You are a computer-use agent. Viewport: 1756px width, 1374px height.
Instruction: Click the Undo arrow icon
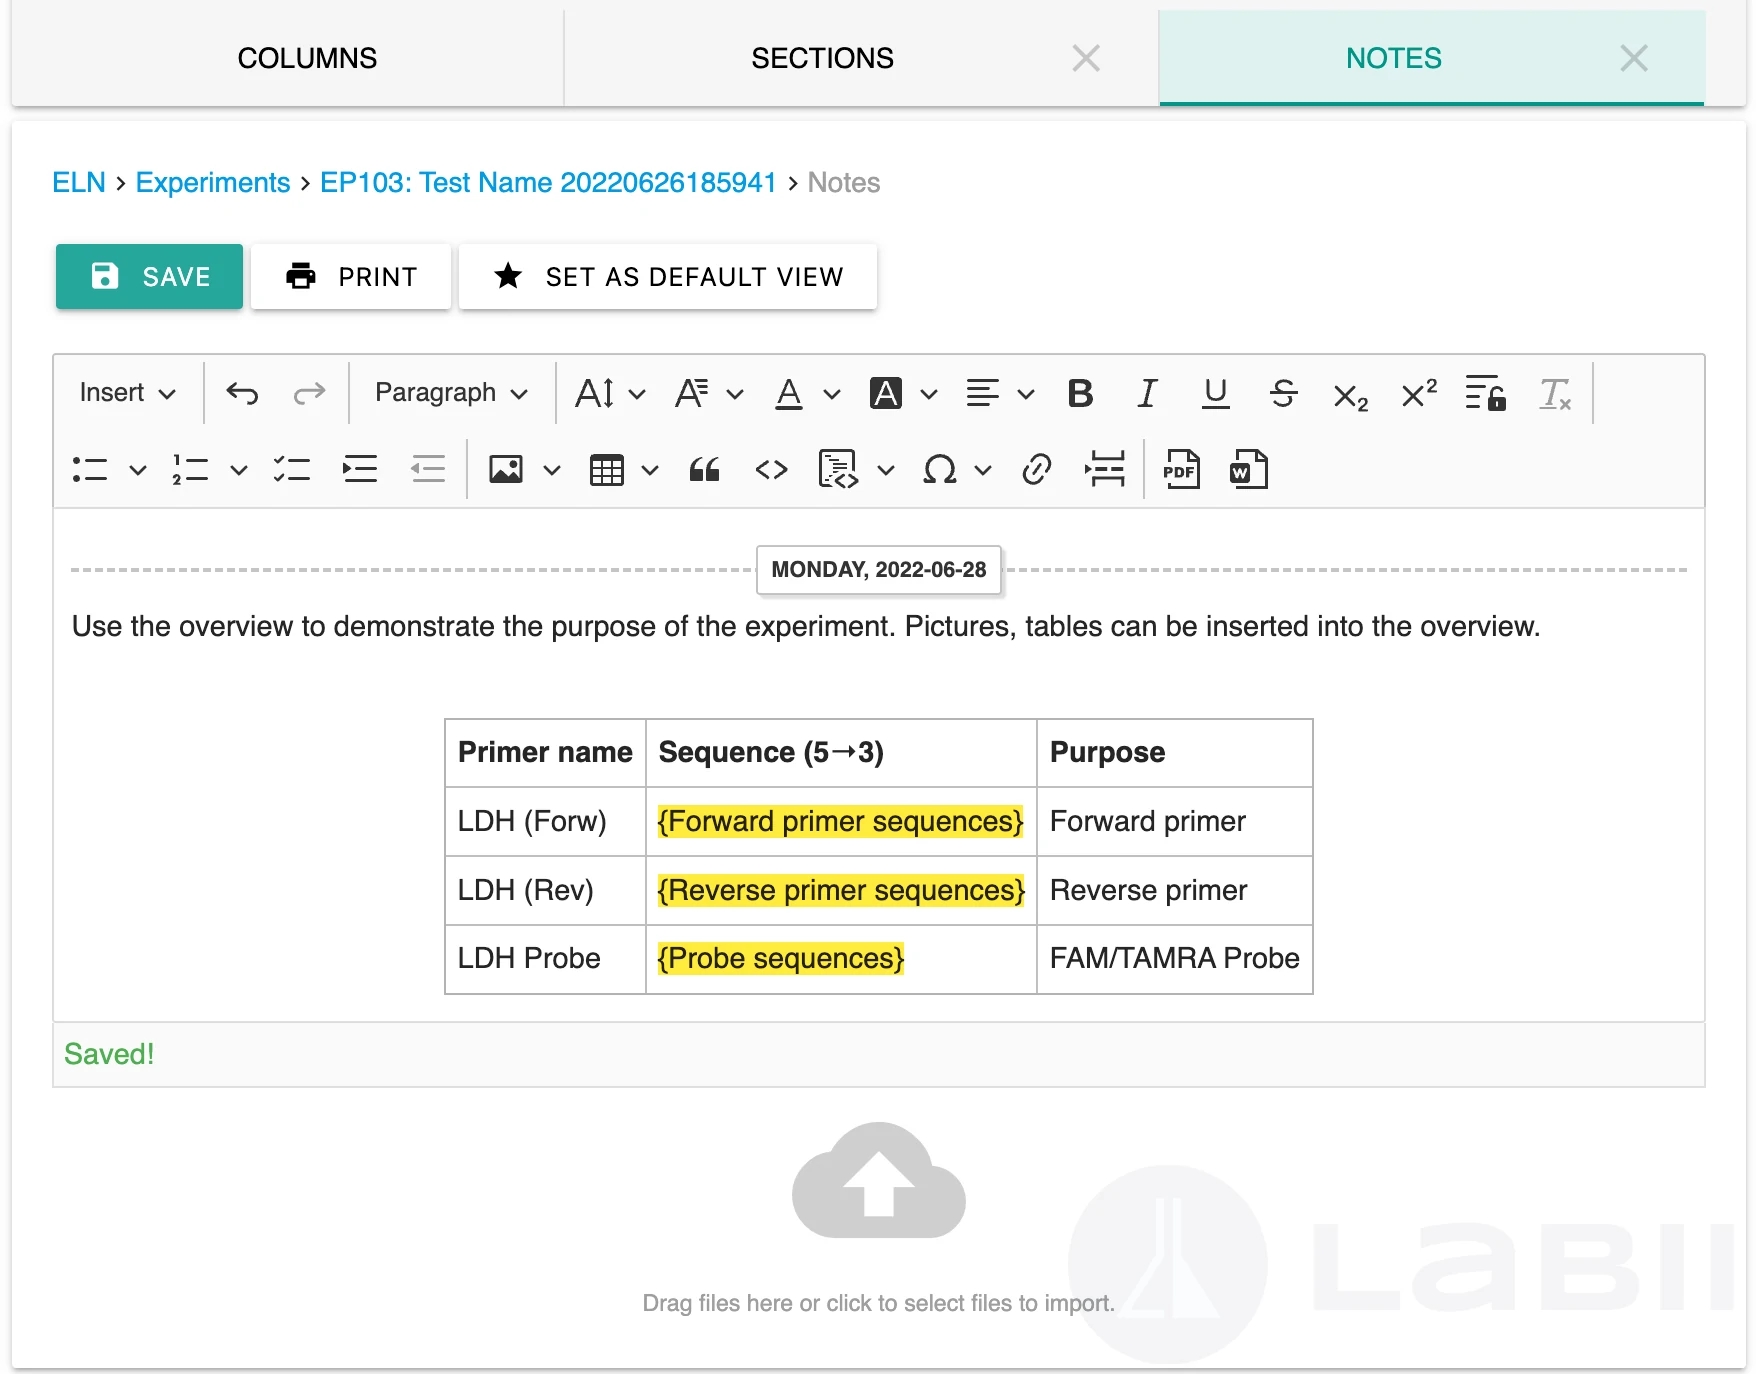pos(242,393)
